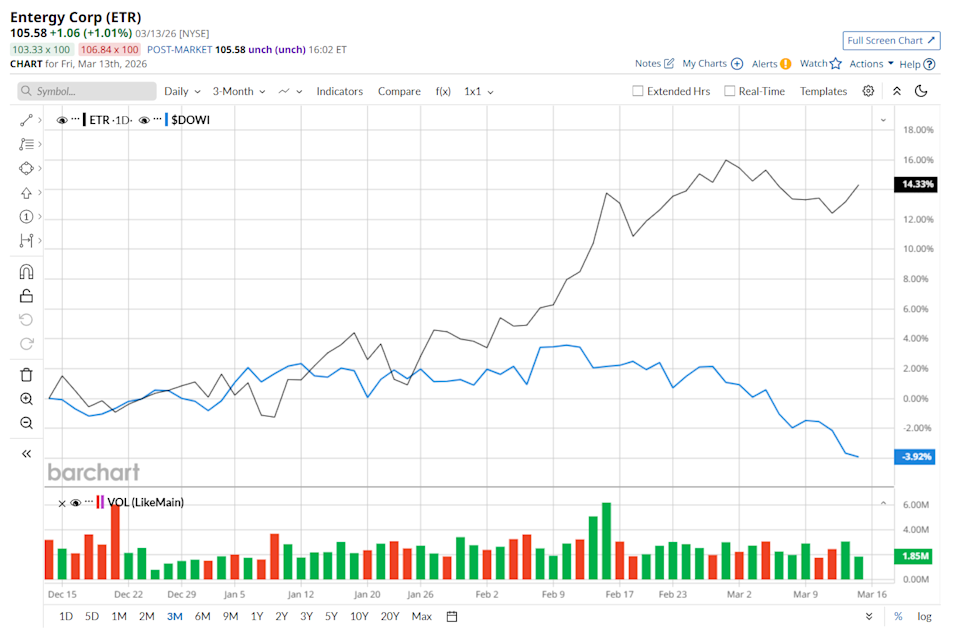Activate the magnet snap tool
The image size is (960, 643).
27,272
